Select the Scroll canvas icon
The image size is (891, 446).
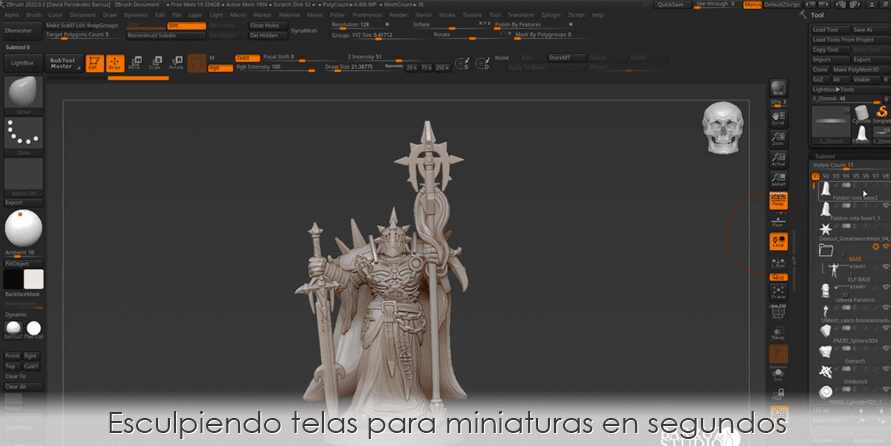tap(778, 118)
